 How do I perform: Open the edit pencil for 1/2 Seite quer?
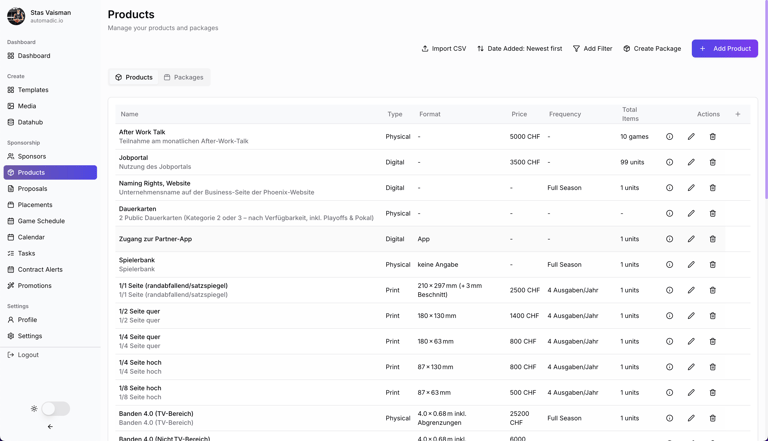pyautogui.click(x=691, y=316)
